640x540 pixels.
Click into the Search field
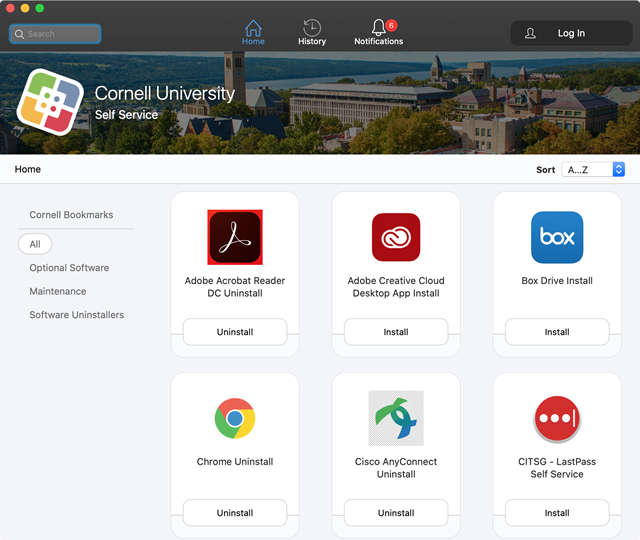[x=55, y=34]
